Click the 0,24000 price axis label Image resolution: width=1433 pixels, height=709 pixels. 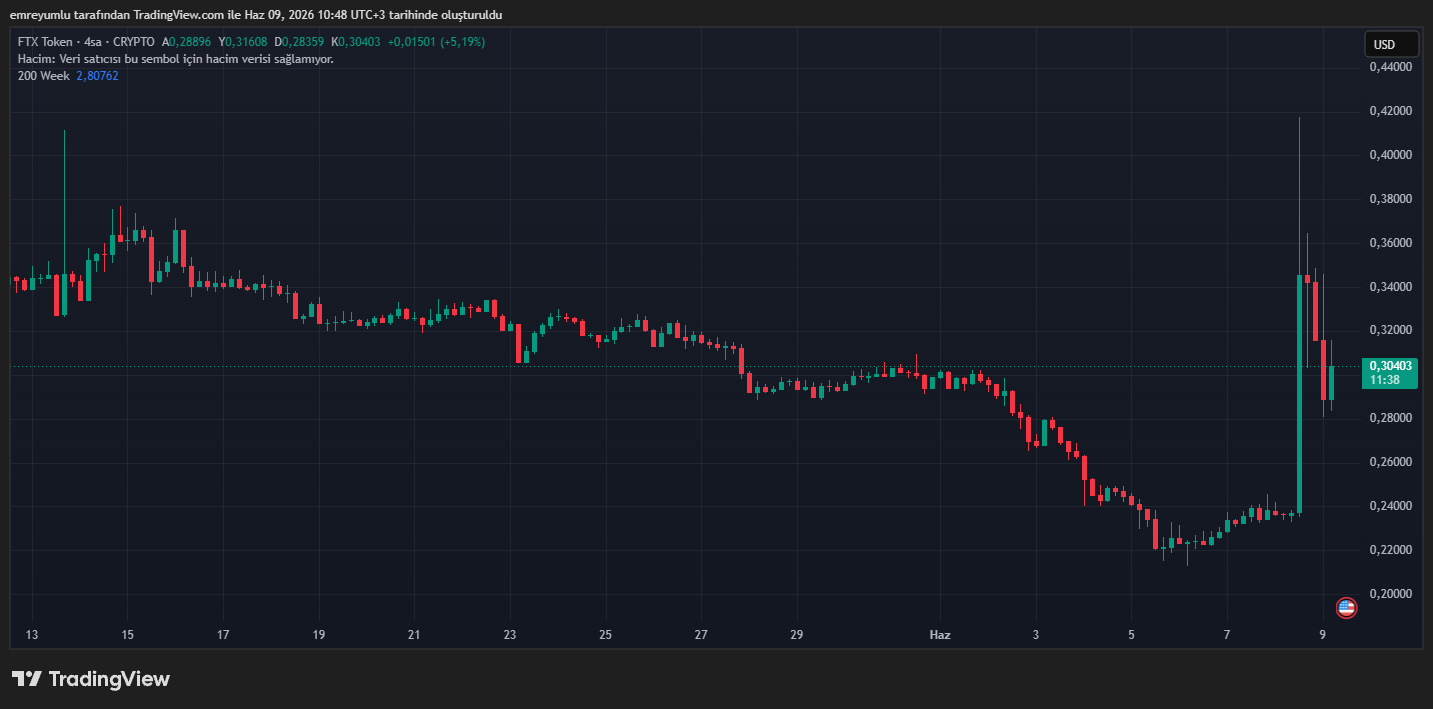click(x=1391, y=506)
